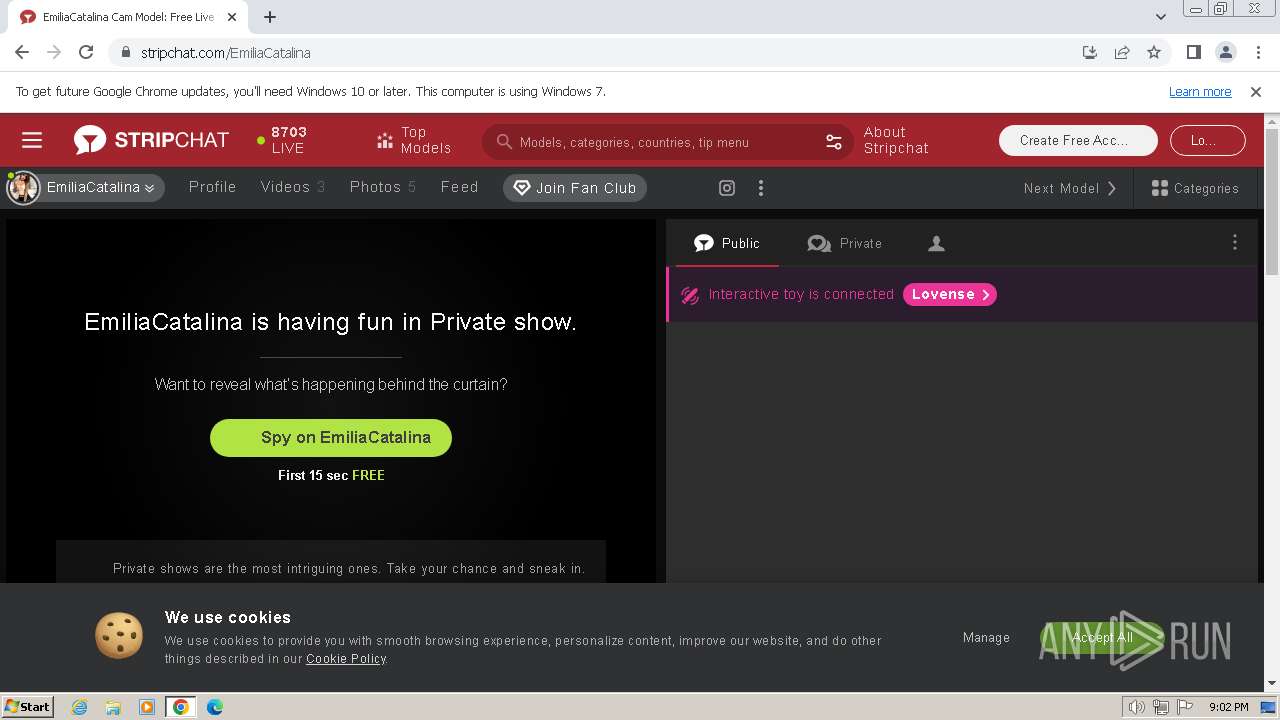This screenshot has width=1280, height=720.
Task: Click the Stripchat logo
Action: [151, 140]
